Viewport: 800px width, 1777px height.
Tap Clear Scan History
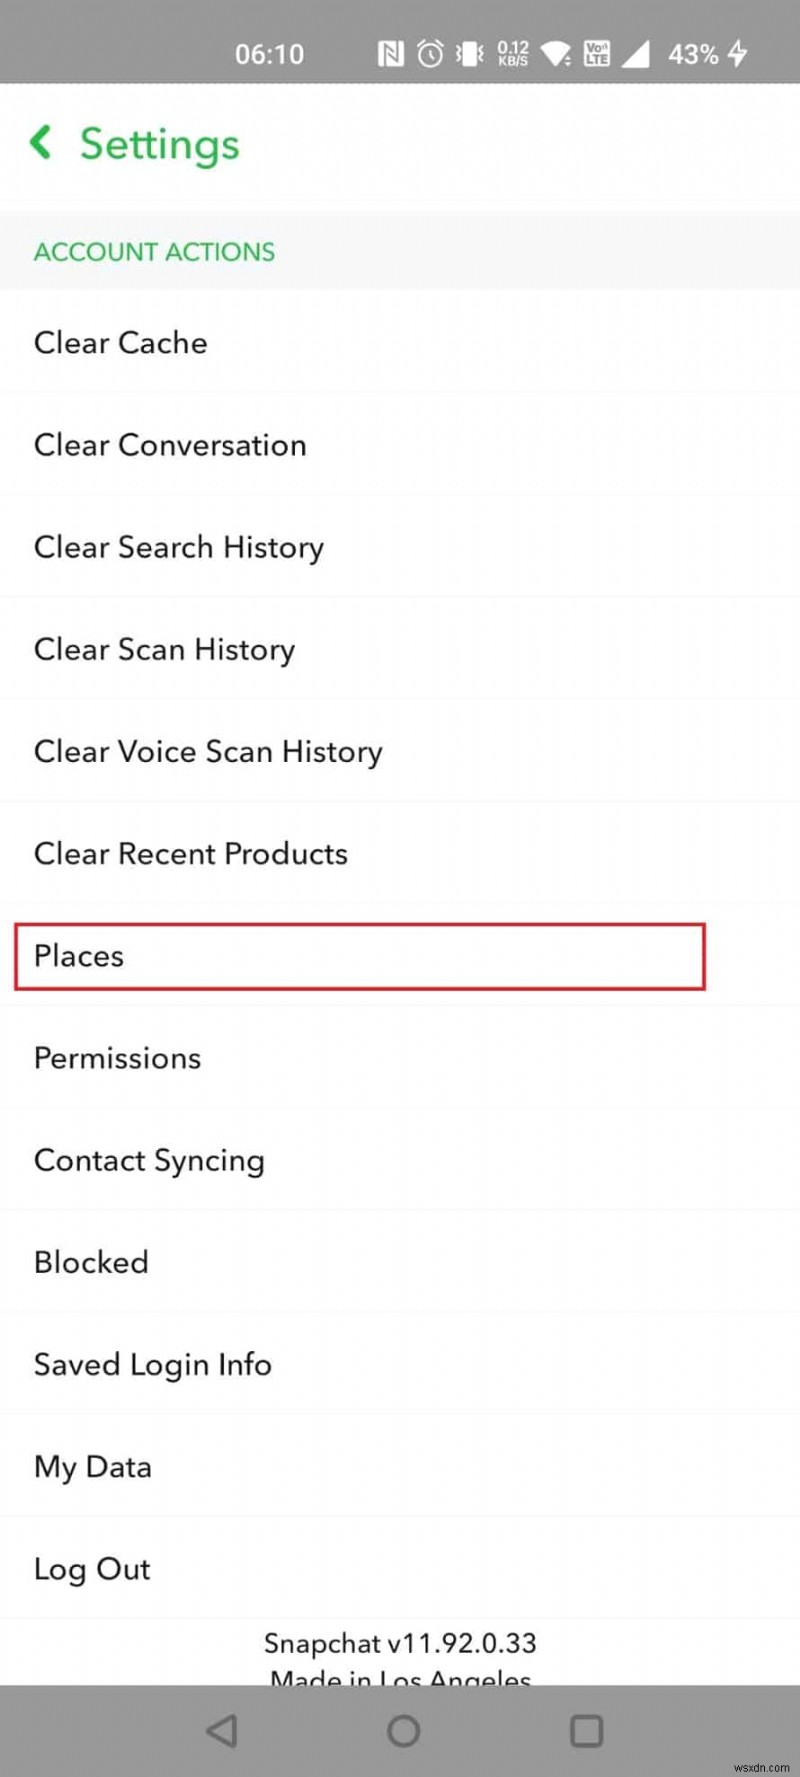pyautogui.click(x=164, y=649)
